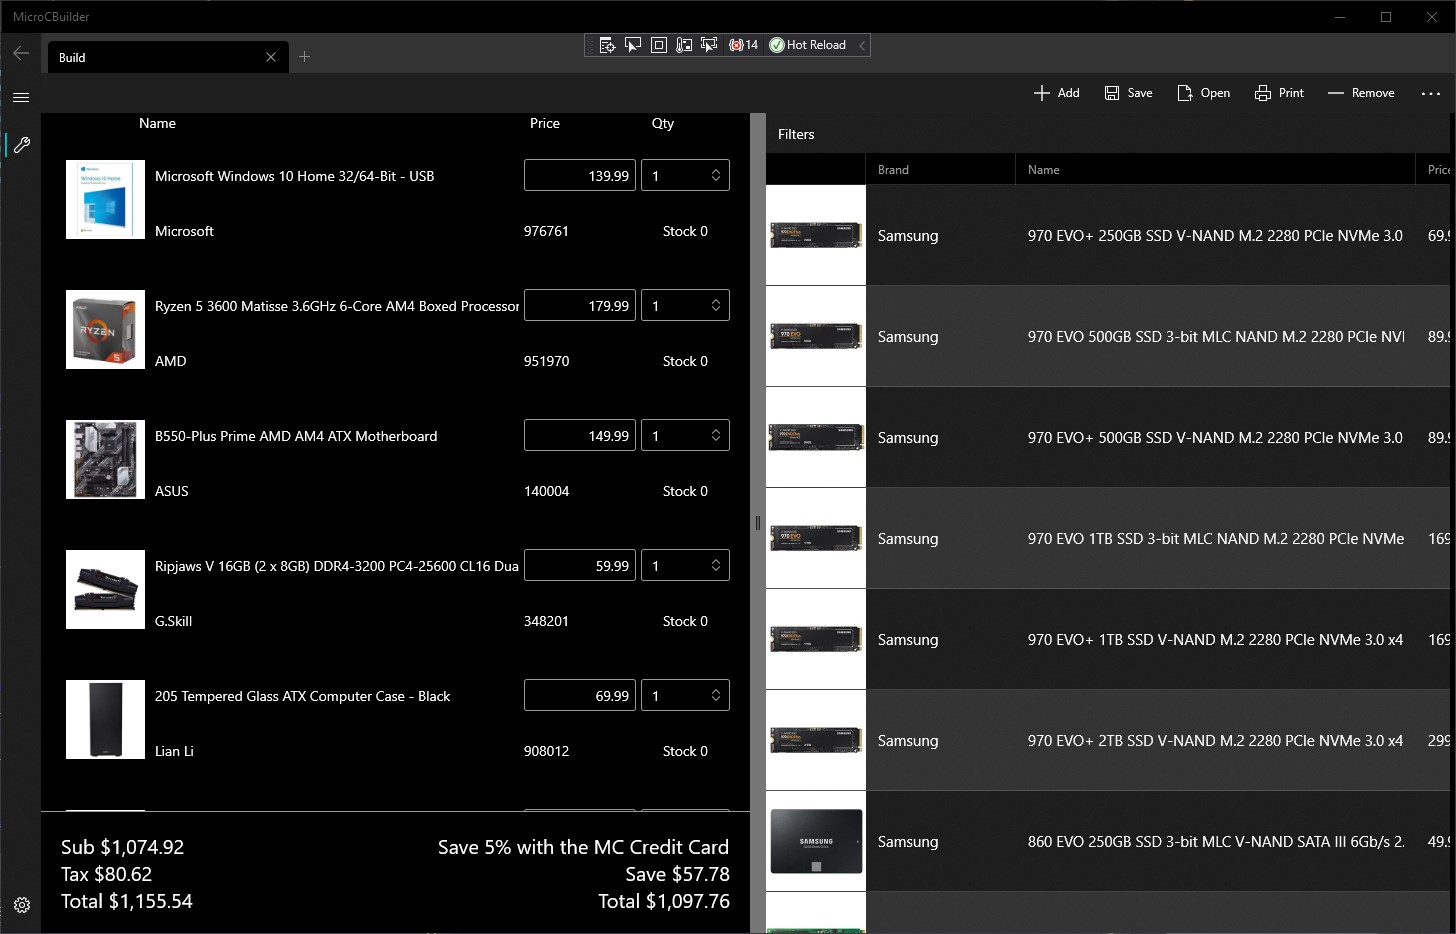Open the settings gear

[22, 905]
